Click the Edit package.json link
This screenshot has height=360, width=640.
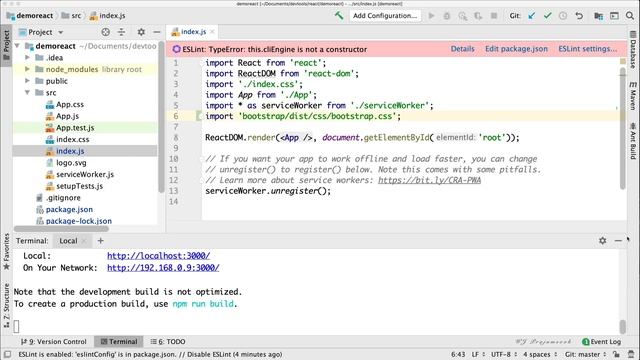coord(516,49)
